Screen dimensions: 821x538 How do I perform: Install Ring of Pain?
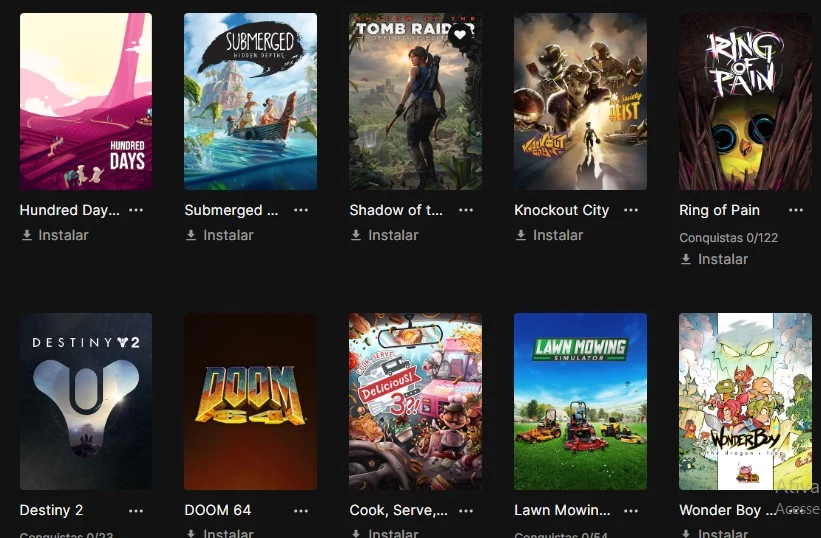coord(715,259)
